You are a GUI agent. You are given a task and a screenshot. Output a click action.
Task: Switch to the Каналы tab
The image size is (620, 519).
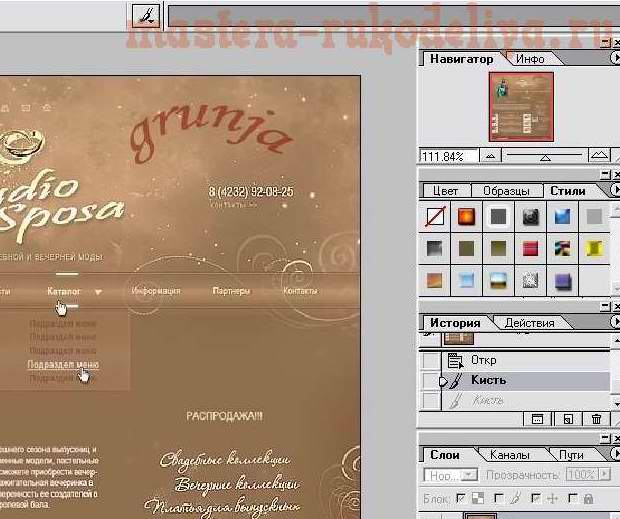point(509,455)
